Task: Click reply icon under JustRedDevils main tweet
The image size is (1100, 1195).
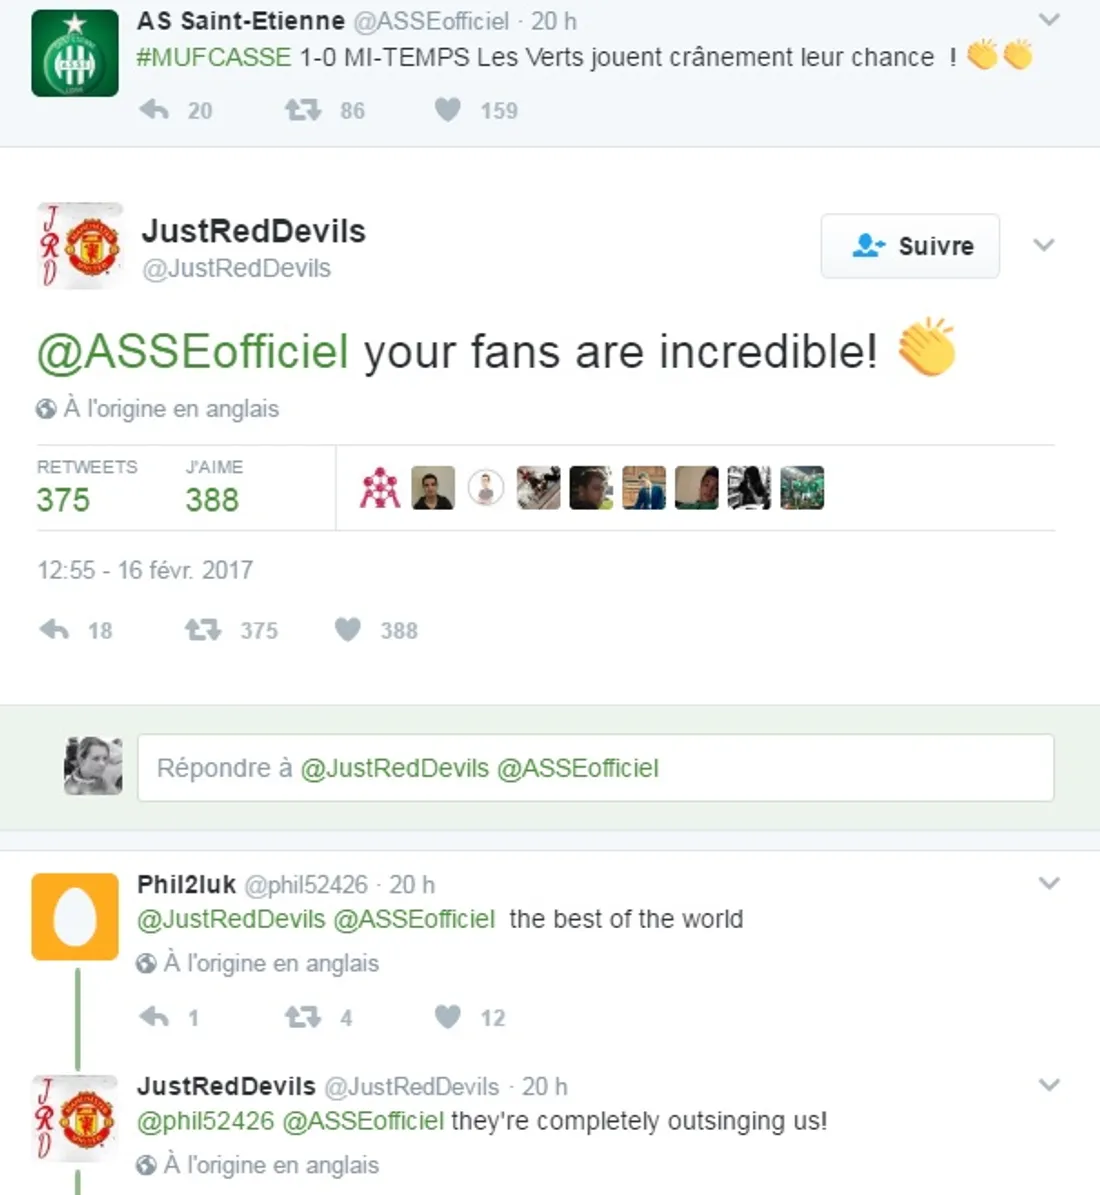Action: (x=54, y=630)
